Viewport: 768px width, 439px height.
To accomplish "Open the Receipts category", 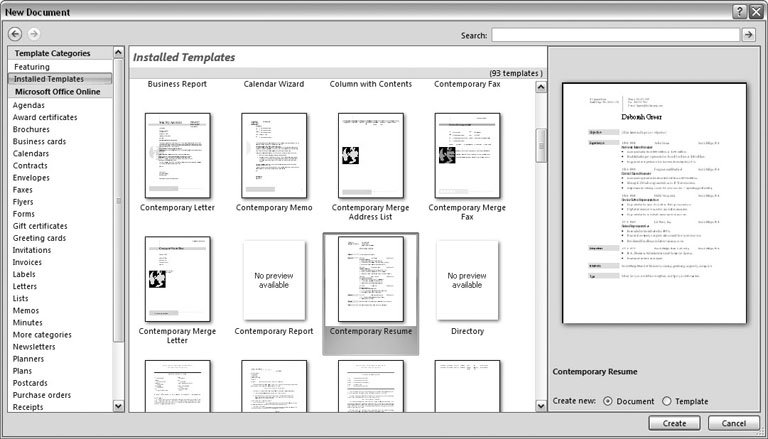I will click(x=28, y=407).
